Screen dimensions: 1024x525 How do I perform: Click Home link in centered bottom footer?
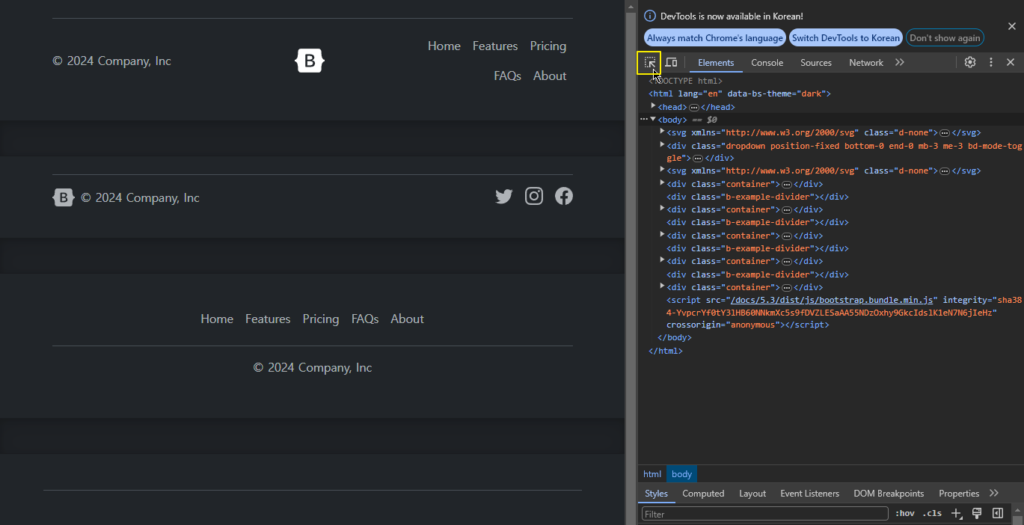(217, 319)
